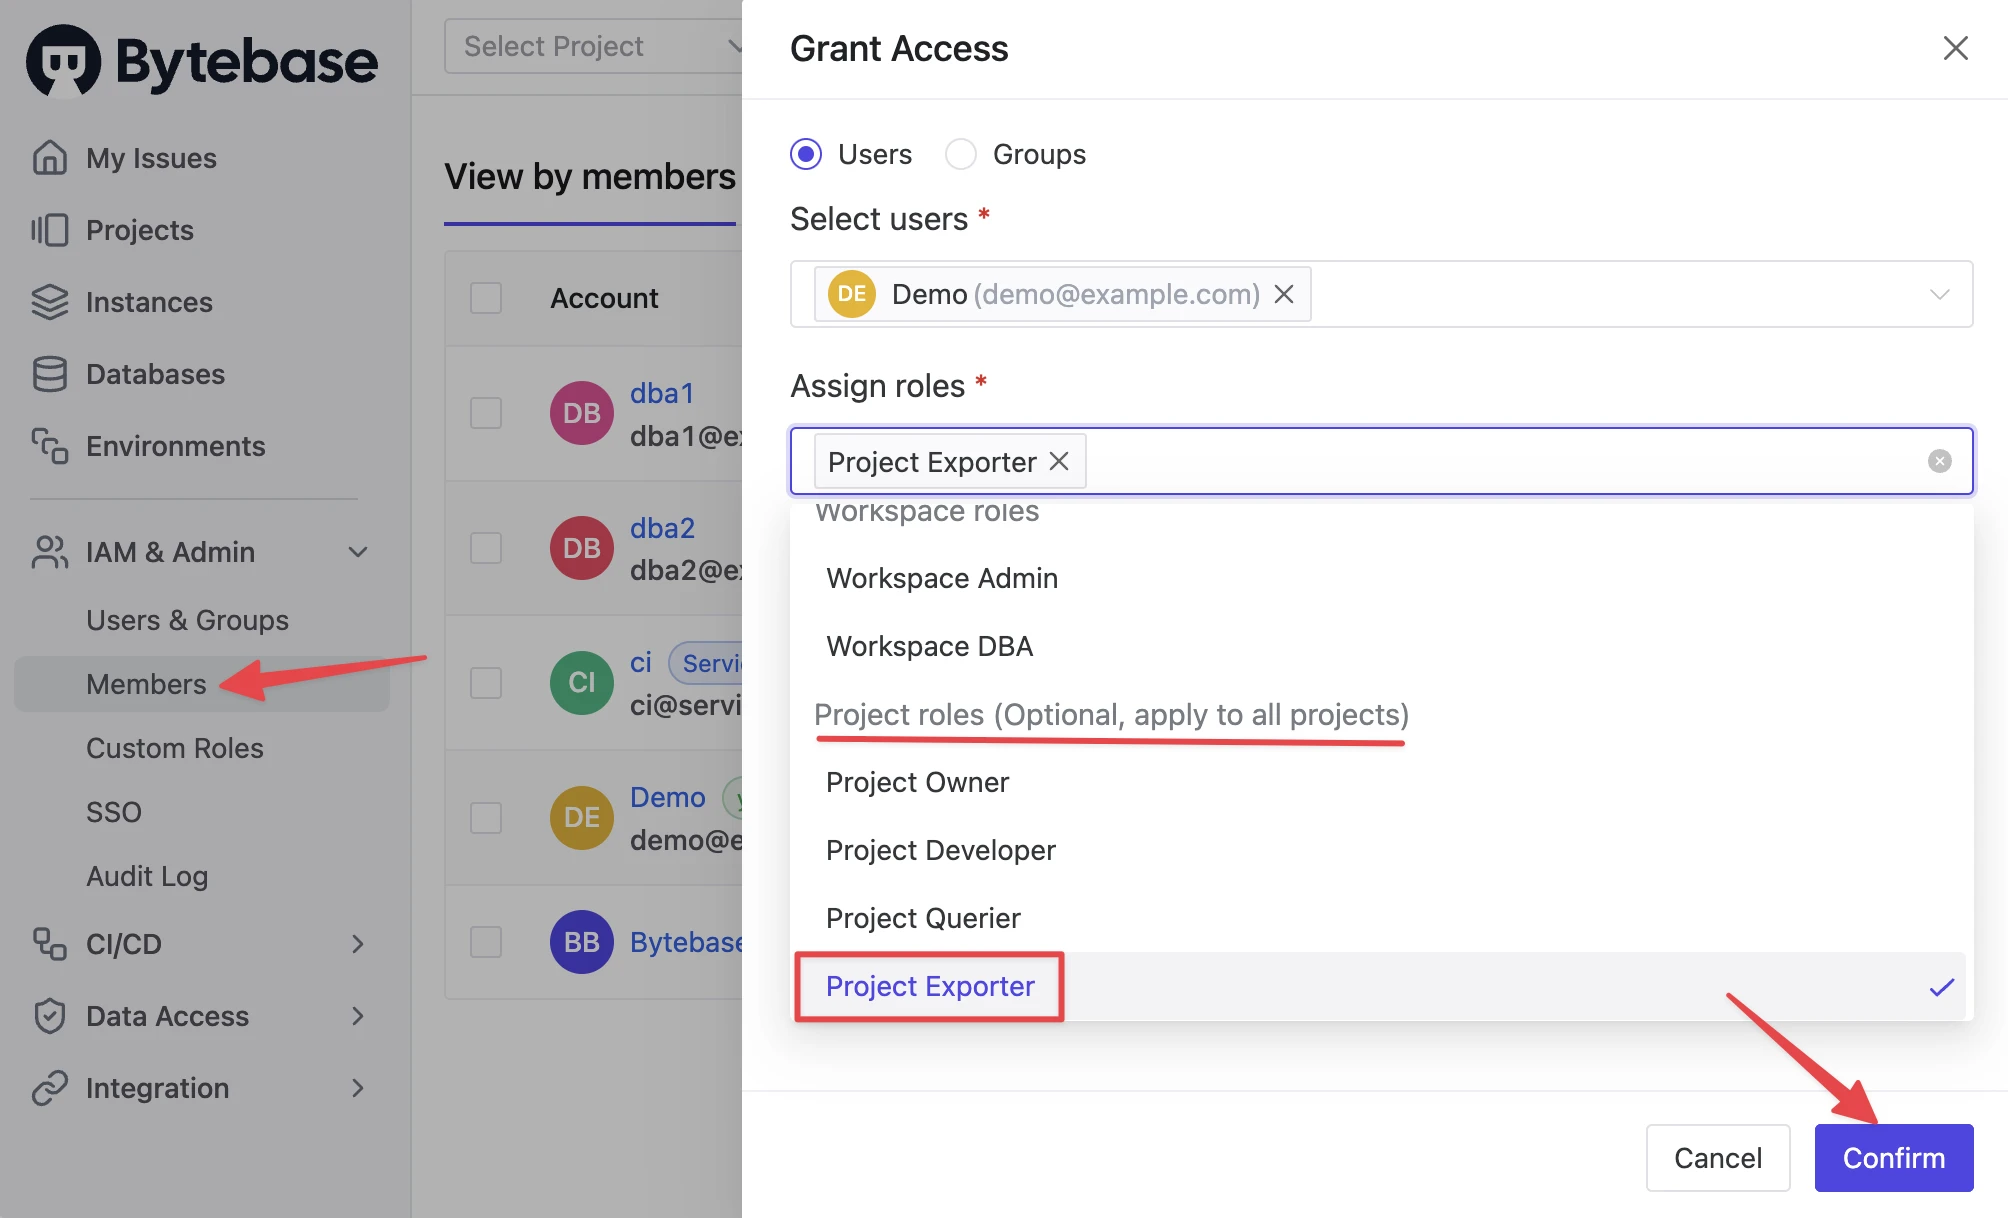Click the Data Access shield icon
Image resolution: width=2008 pixels, height=1218 pixels.
(x=49, y=1016)
